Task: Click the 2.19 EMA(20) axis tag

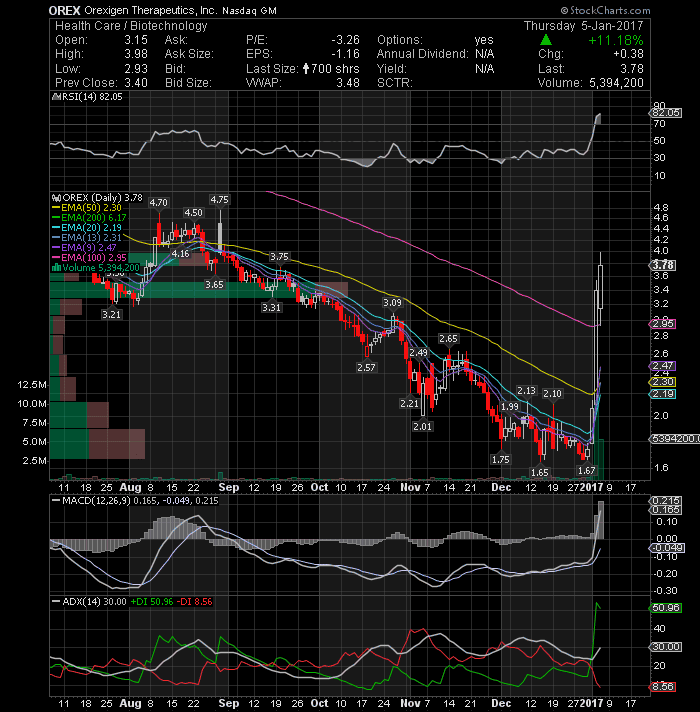Action: [x=663, y=394]
